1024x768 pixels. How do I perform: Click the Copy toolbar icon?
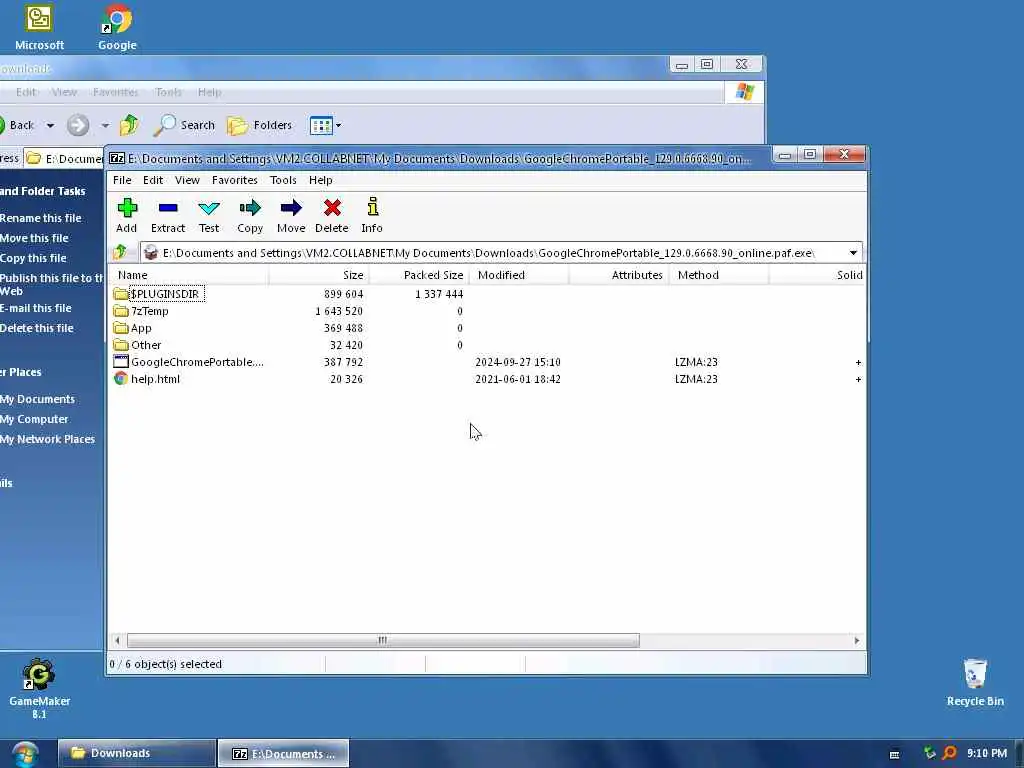pos(250,216)
